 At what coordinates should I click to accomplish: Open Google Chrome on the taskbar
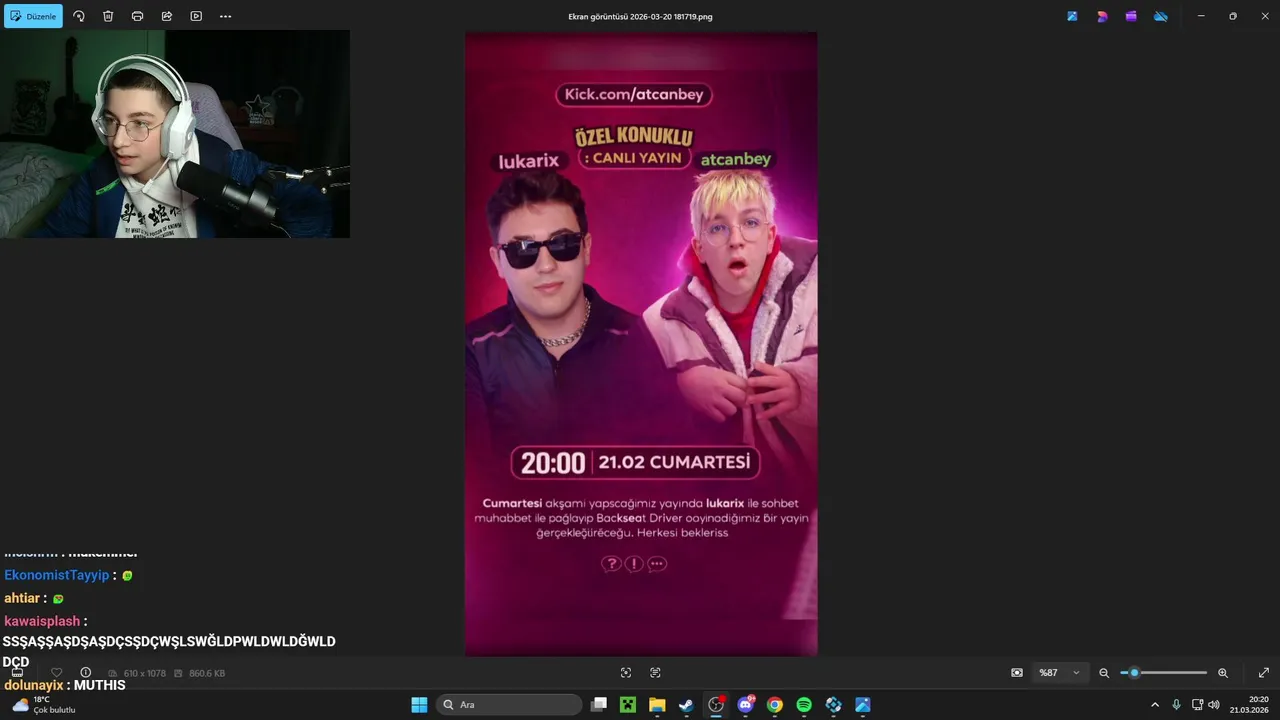774,705
